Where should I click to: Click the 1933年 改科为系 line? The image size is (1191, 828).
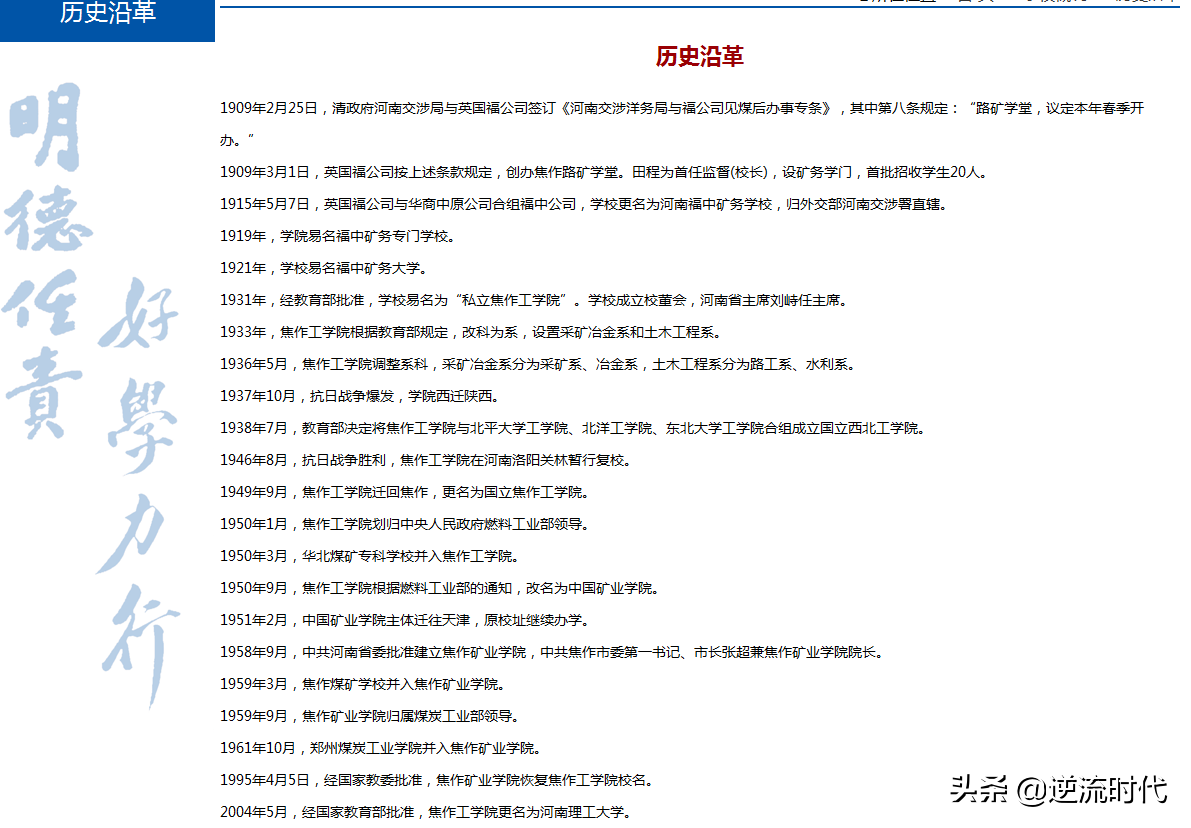(x=472, y=332)
